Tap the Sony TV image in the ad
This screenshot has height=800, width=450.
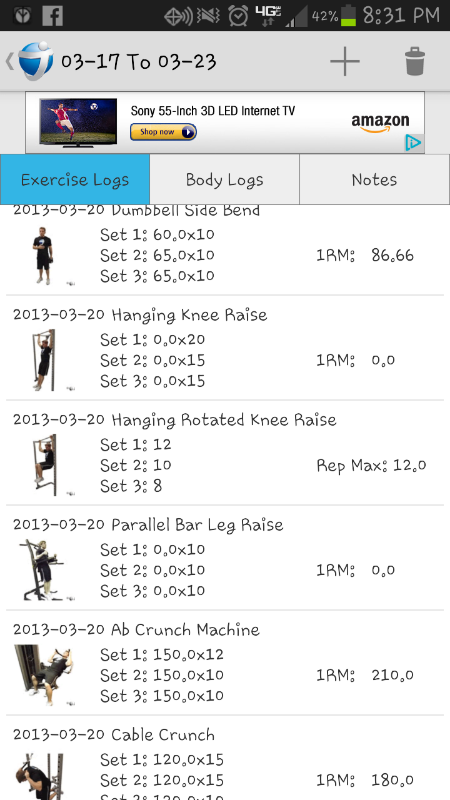click(x=78, y=122)
